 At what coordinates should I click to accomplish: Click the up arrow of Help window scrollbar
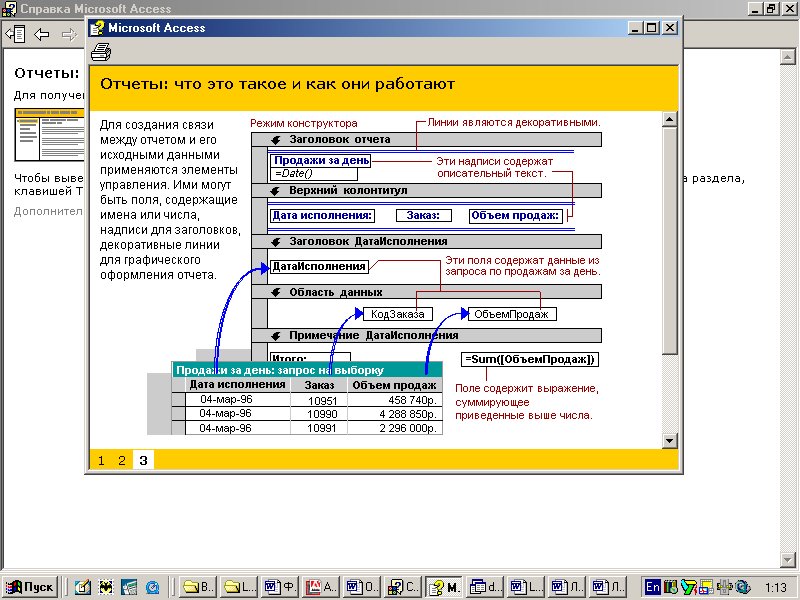pyautogui.click(x=787, y=56)
